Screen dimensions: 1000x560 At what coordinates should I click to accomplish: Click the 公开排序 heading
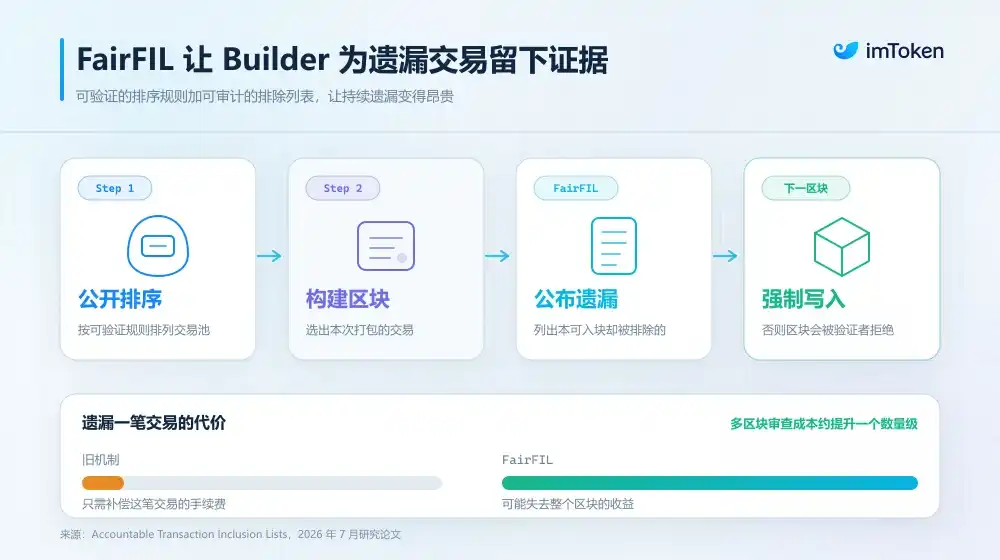point(120,299)
